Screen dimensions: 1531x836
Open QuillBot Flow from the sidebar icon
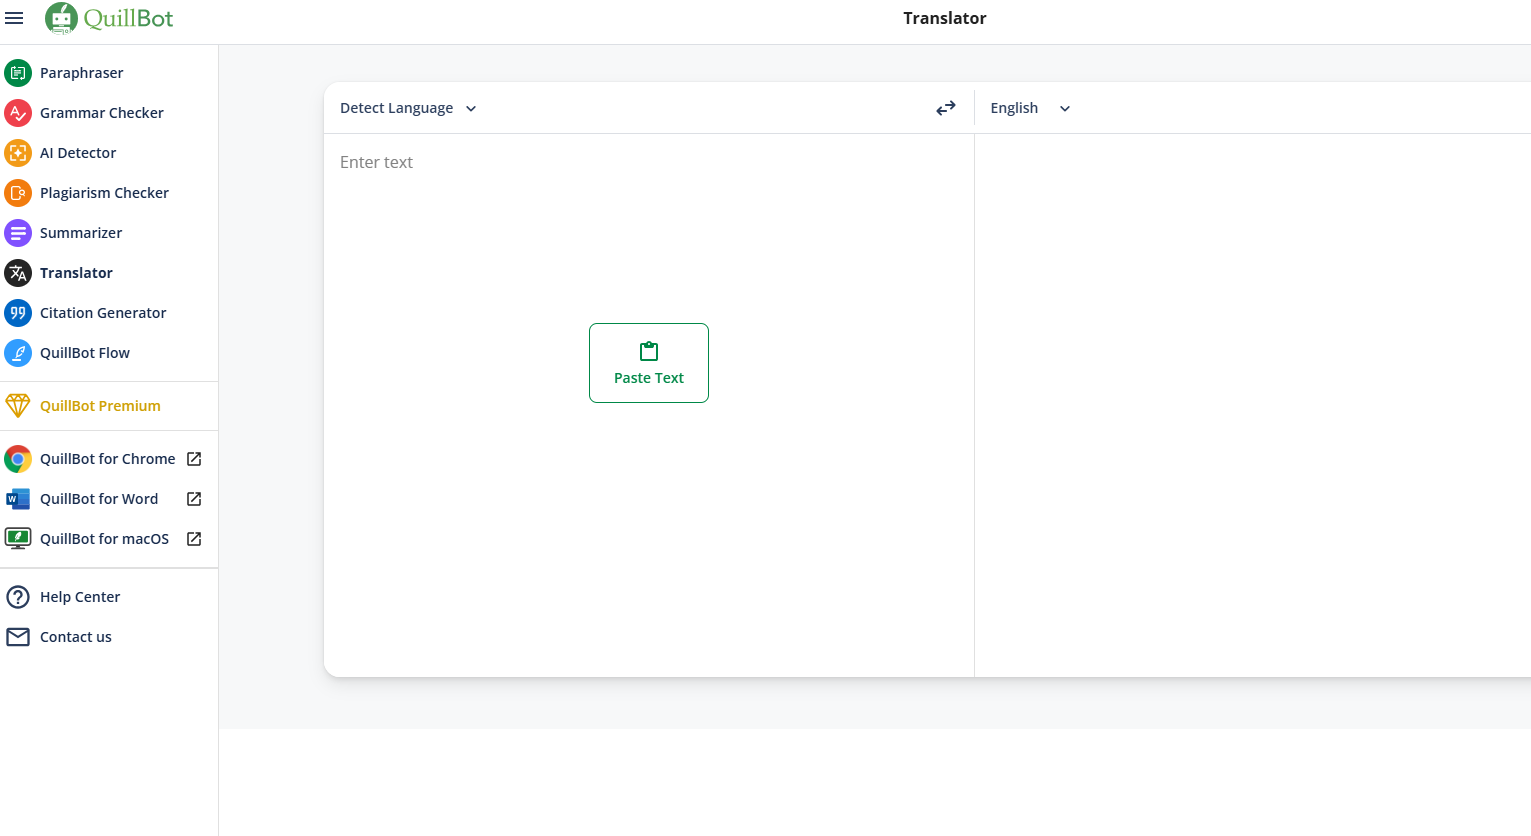pos(18,352)
